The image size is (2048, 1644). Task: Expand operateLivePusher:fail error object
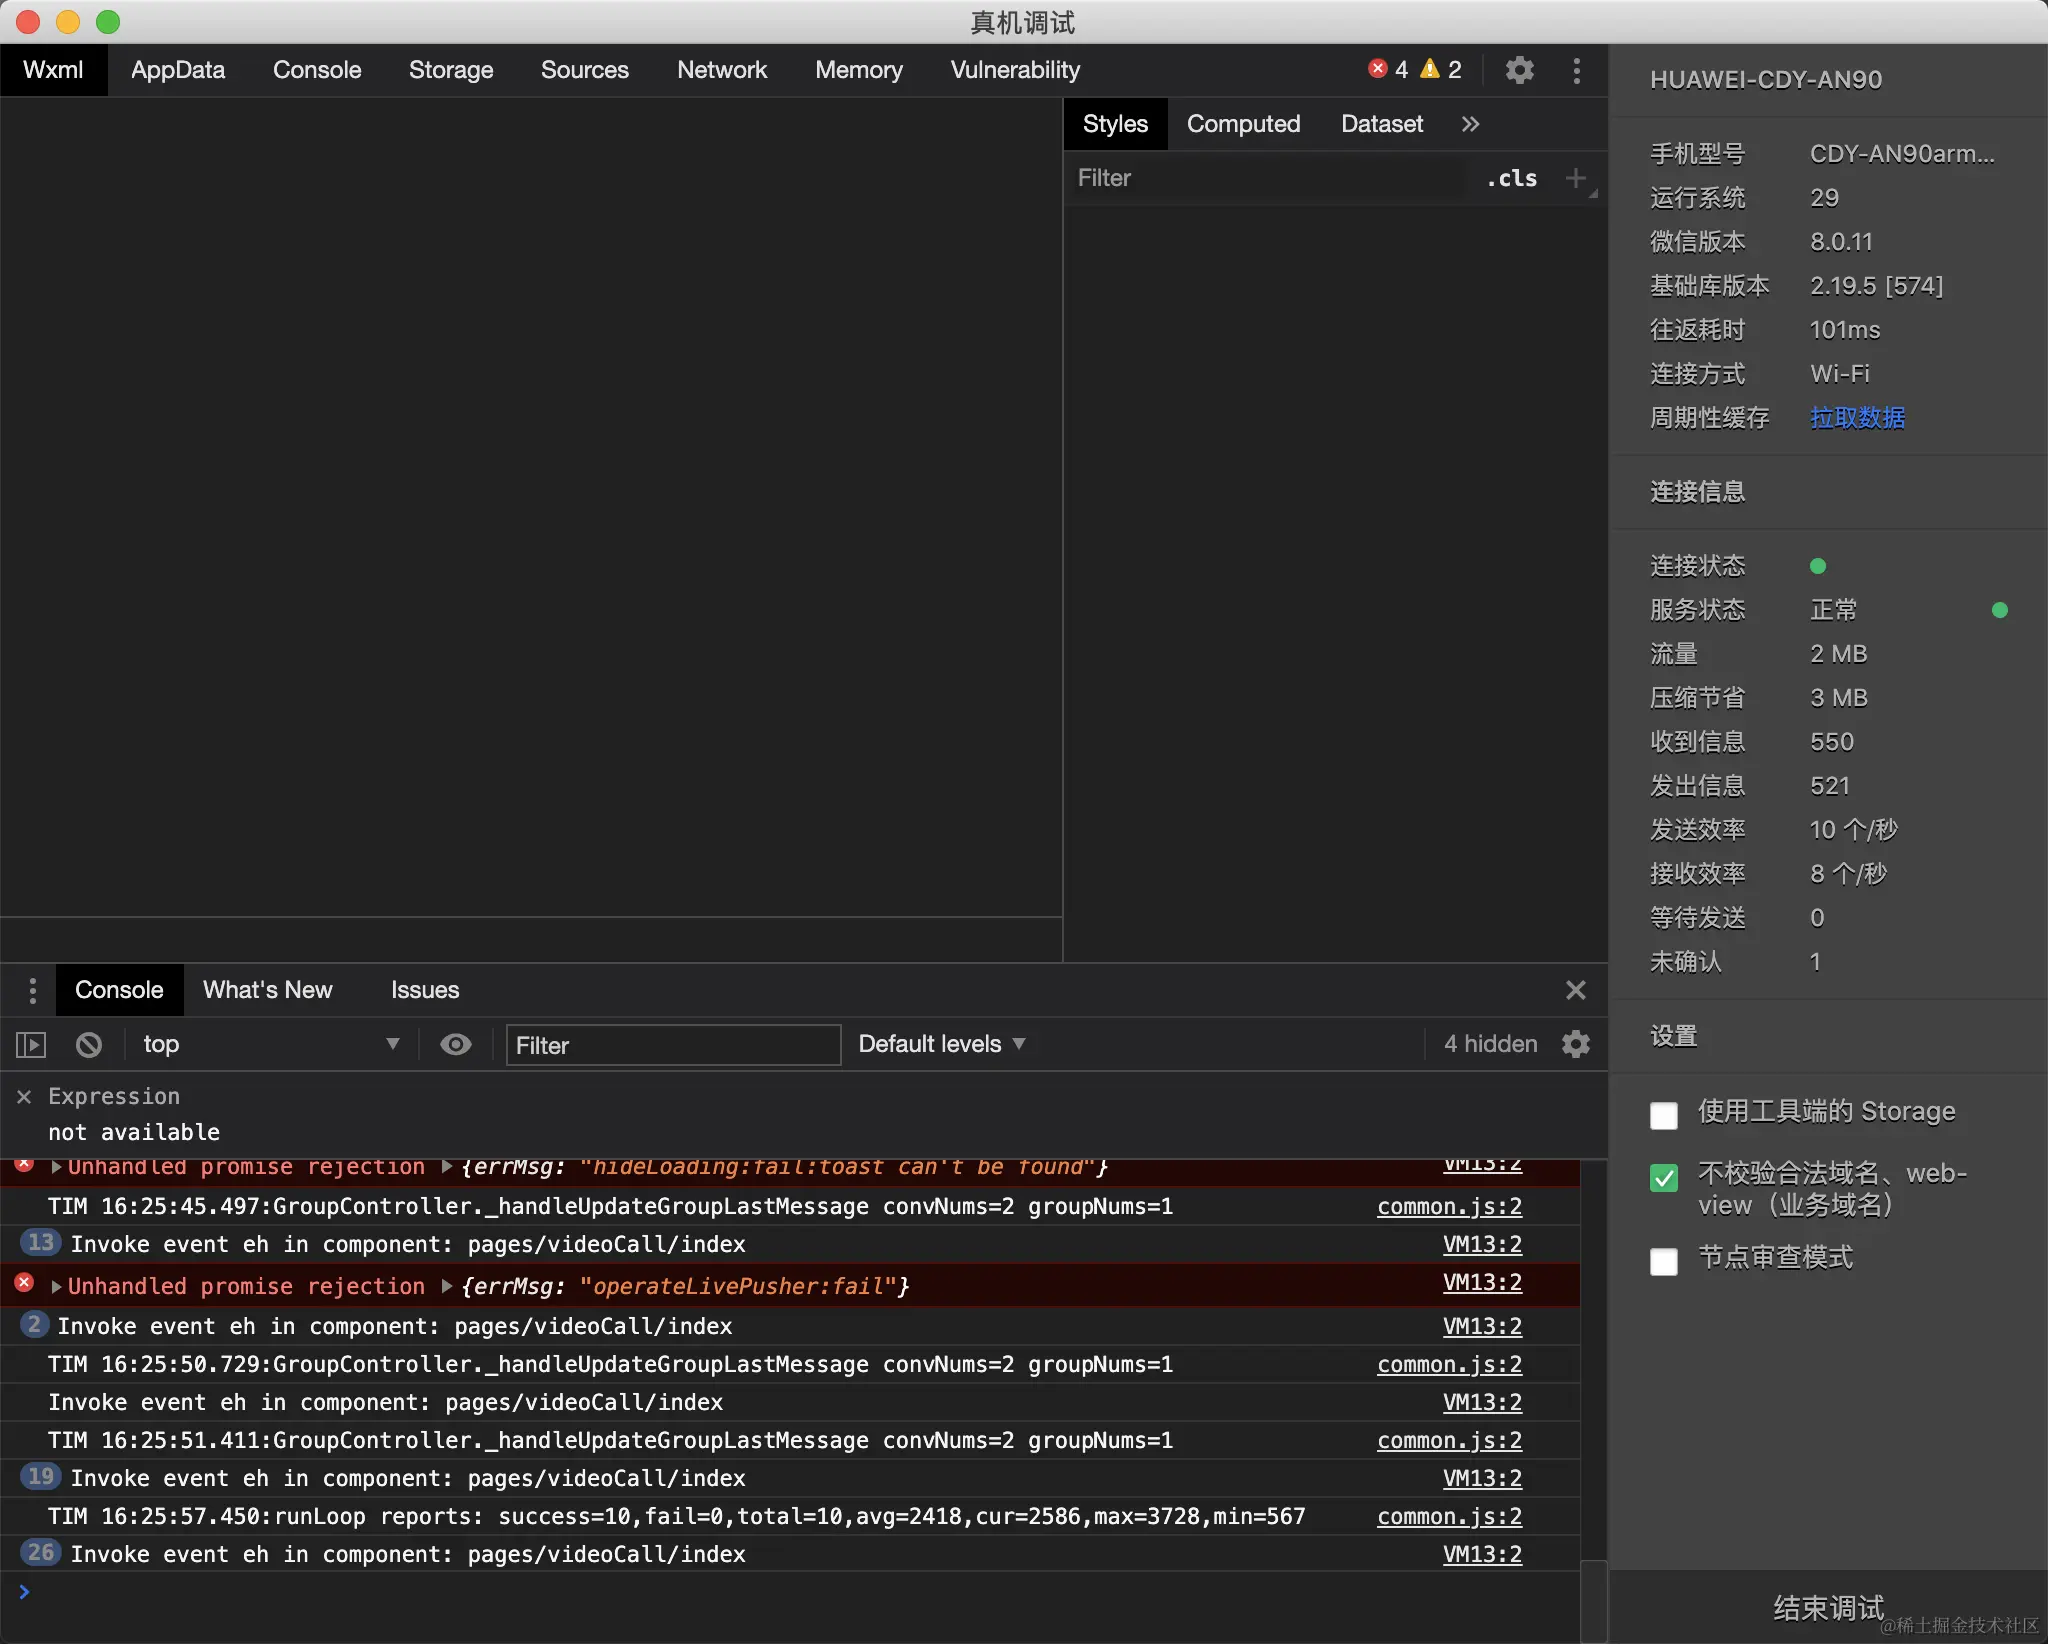tap(447, 1286)
